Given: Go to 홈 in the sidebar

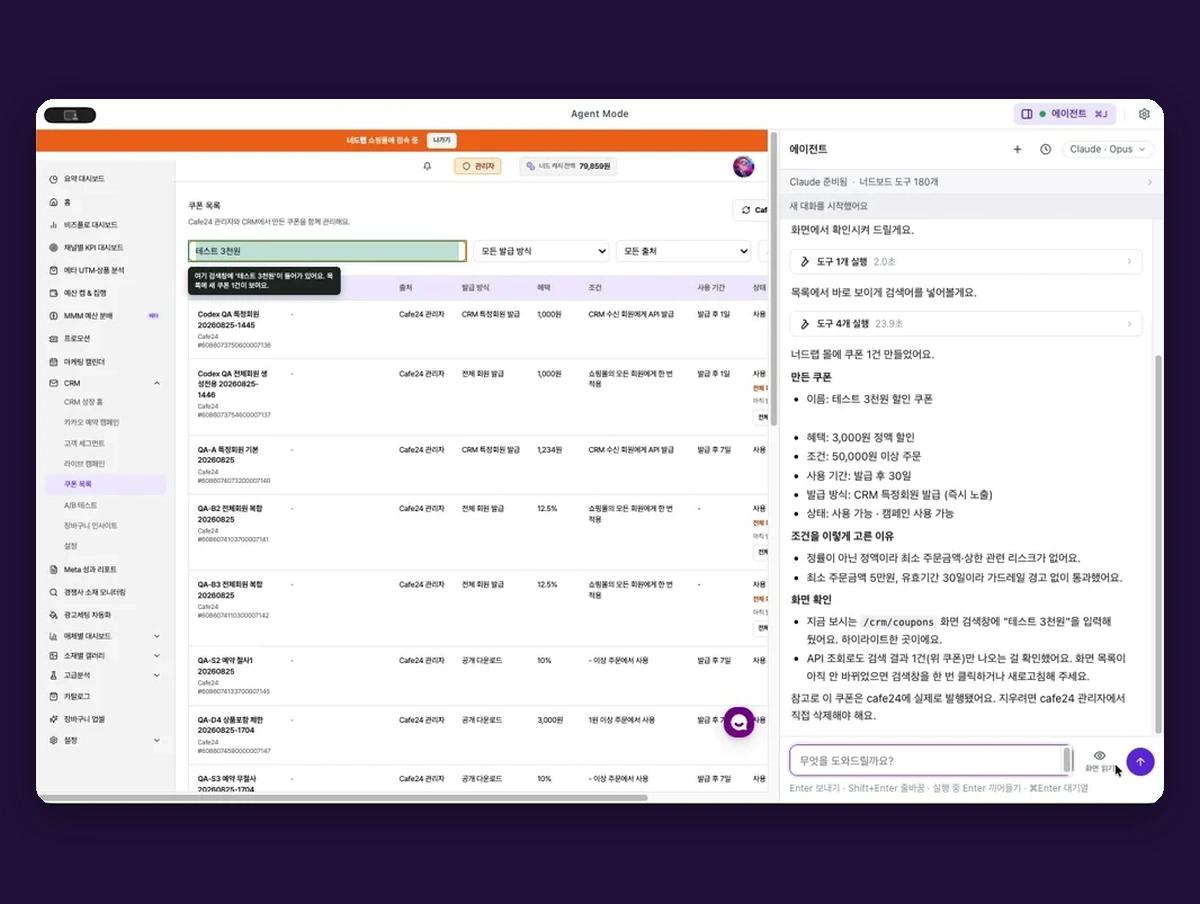Looking at the screenshot, I should [x=67, y=202].
